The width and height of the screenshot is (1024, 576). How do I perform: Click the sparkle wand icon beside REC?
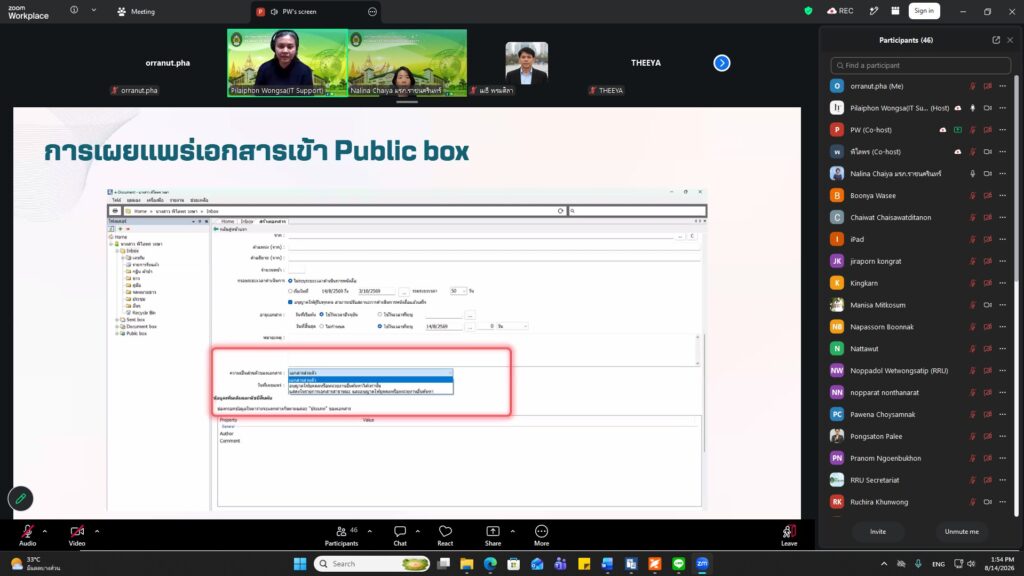coord(874,11)
